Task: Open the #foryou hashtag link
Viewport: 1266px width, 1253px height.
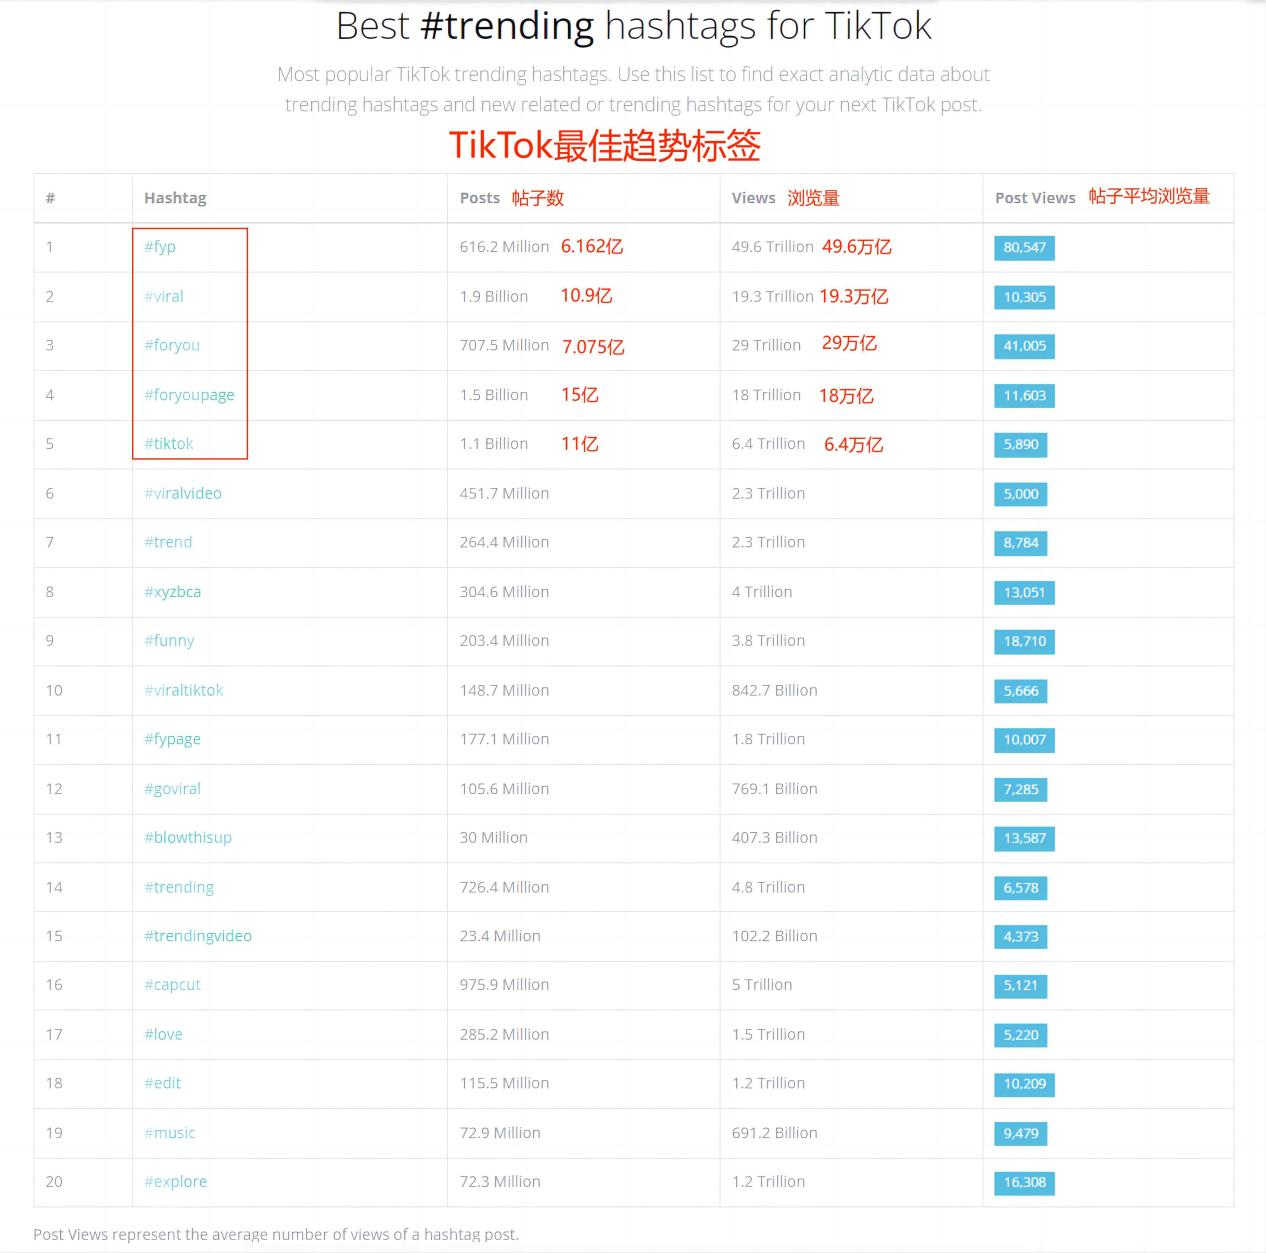Action: point(172,345)
